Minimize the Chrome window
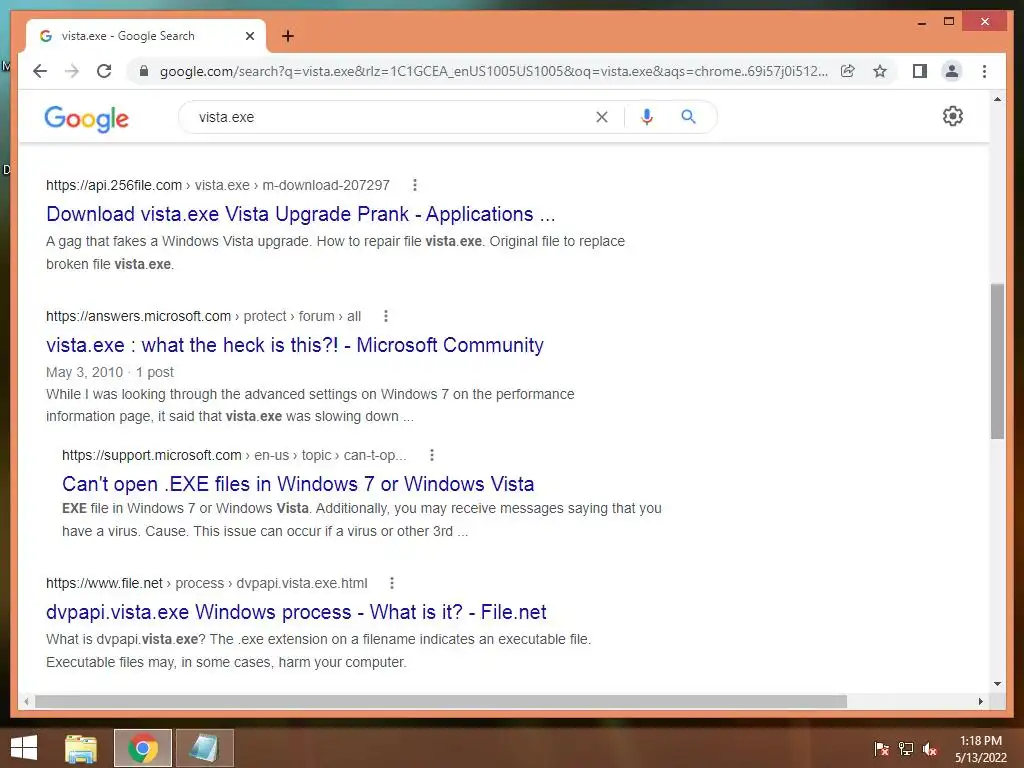The width and height of the screenshot is (1024, 768). click(x=922, y=22)
